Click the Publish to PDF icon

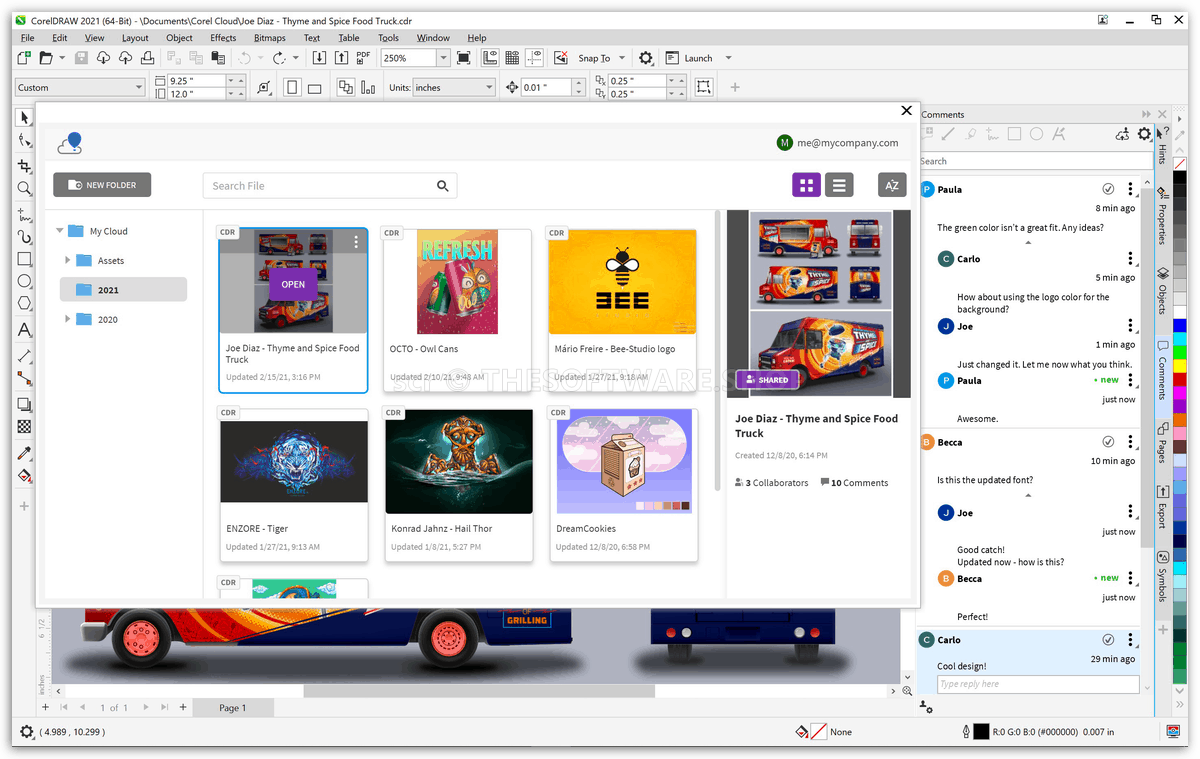(x=364, y=59)
